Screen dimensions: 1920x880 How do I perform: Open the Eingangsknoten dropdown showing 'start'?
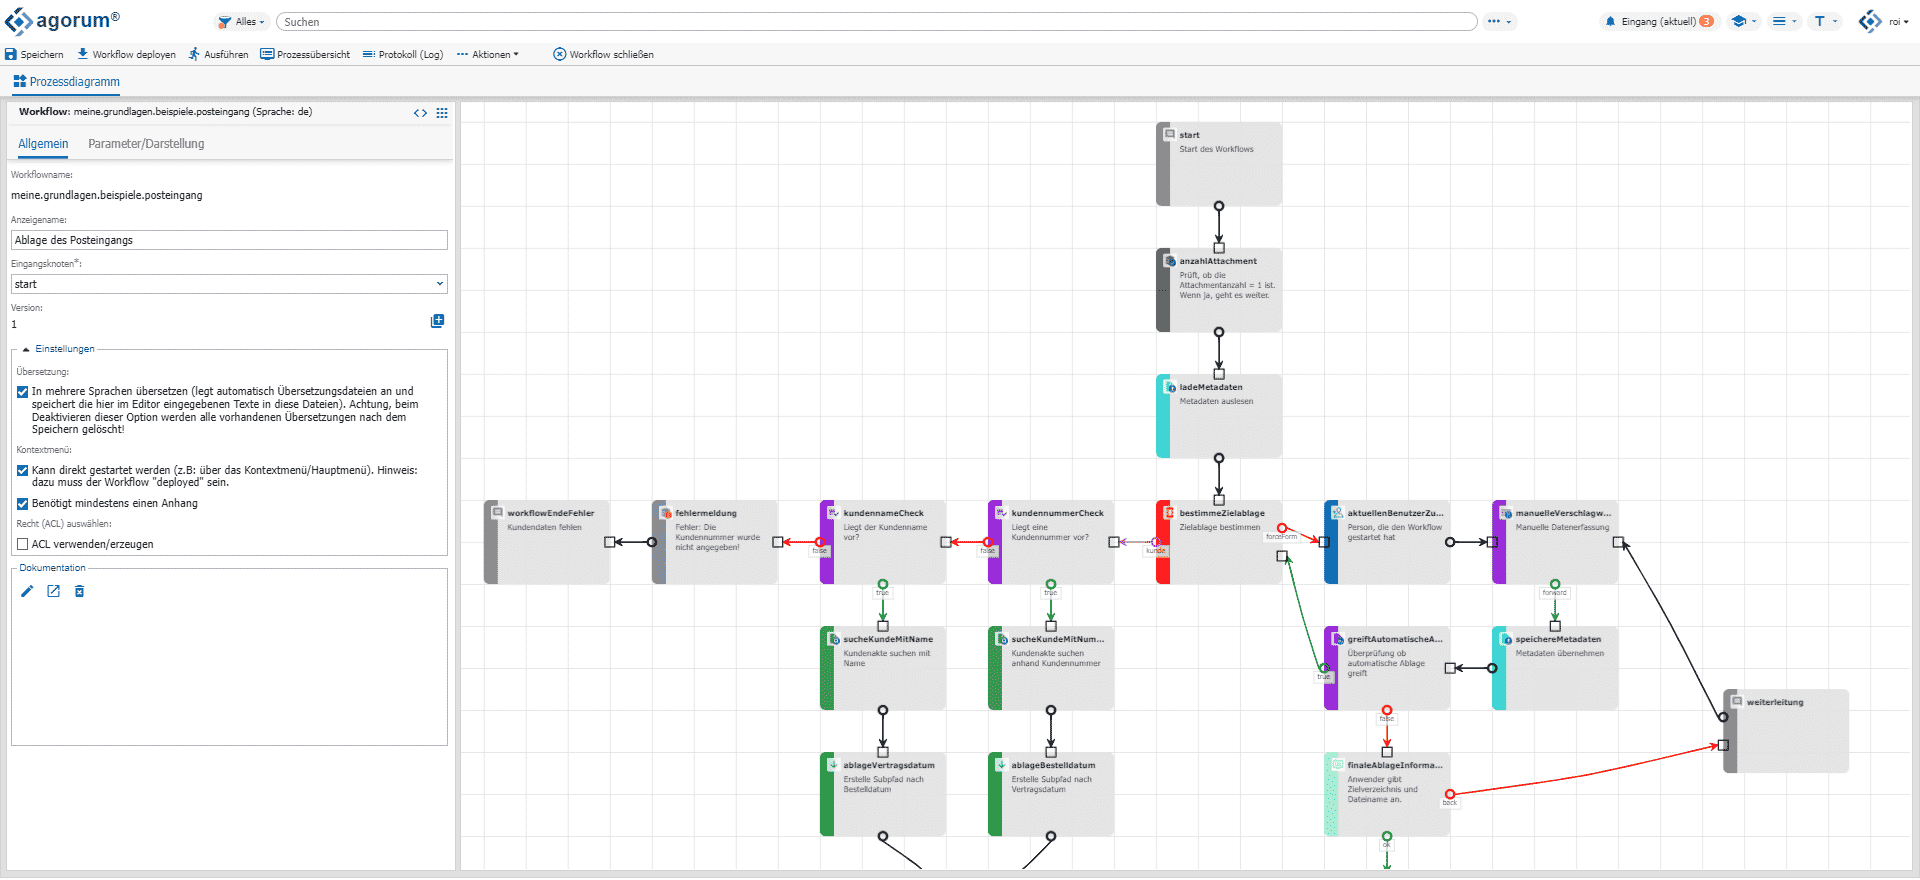tap(229, 284)
